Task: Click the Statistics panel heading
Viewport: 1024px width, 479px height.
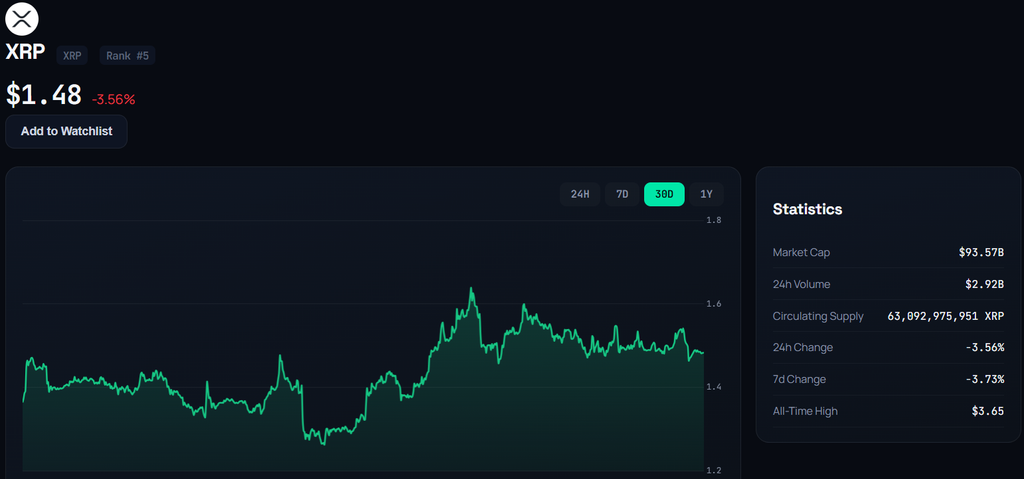Action: (807, 209)
